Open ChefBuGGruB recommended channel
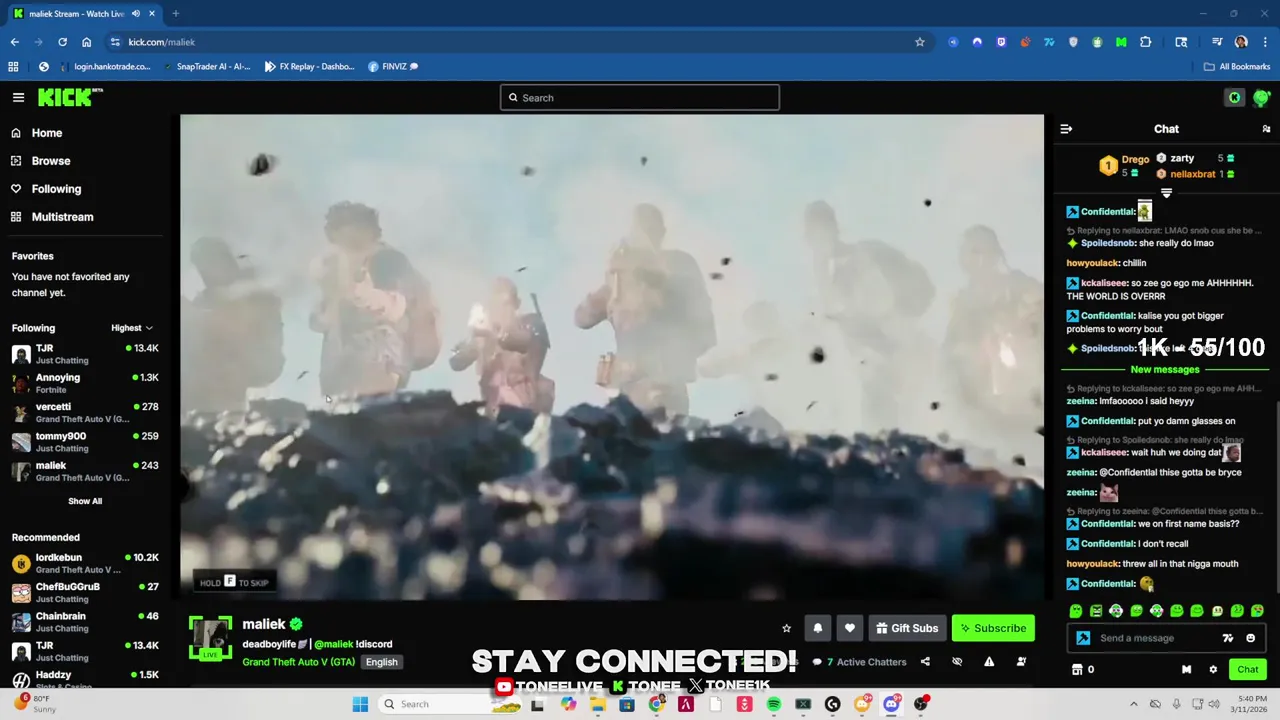Viewport: 1280px width, 720px height. point(85,592)
